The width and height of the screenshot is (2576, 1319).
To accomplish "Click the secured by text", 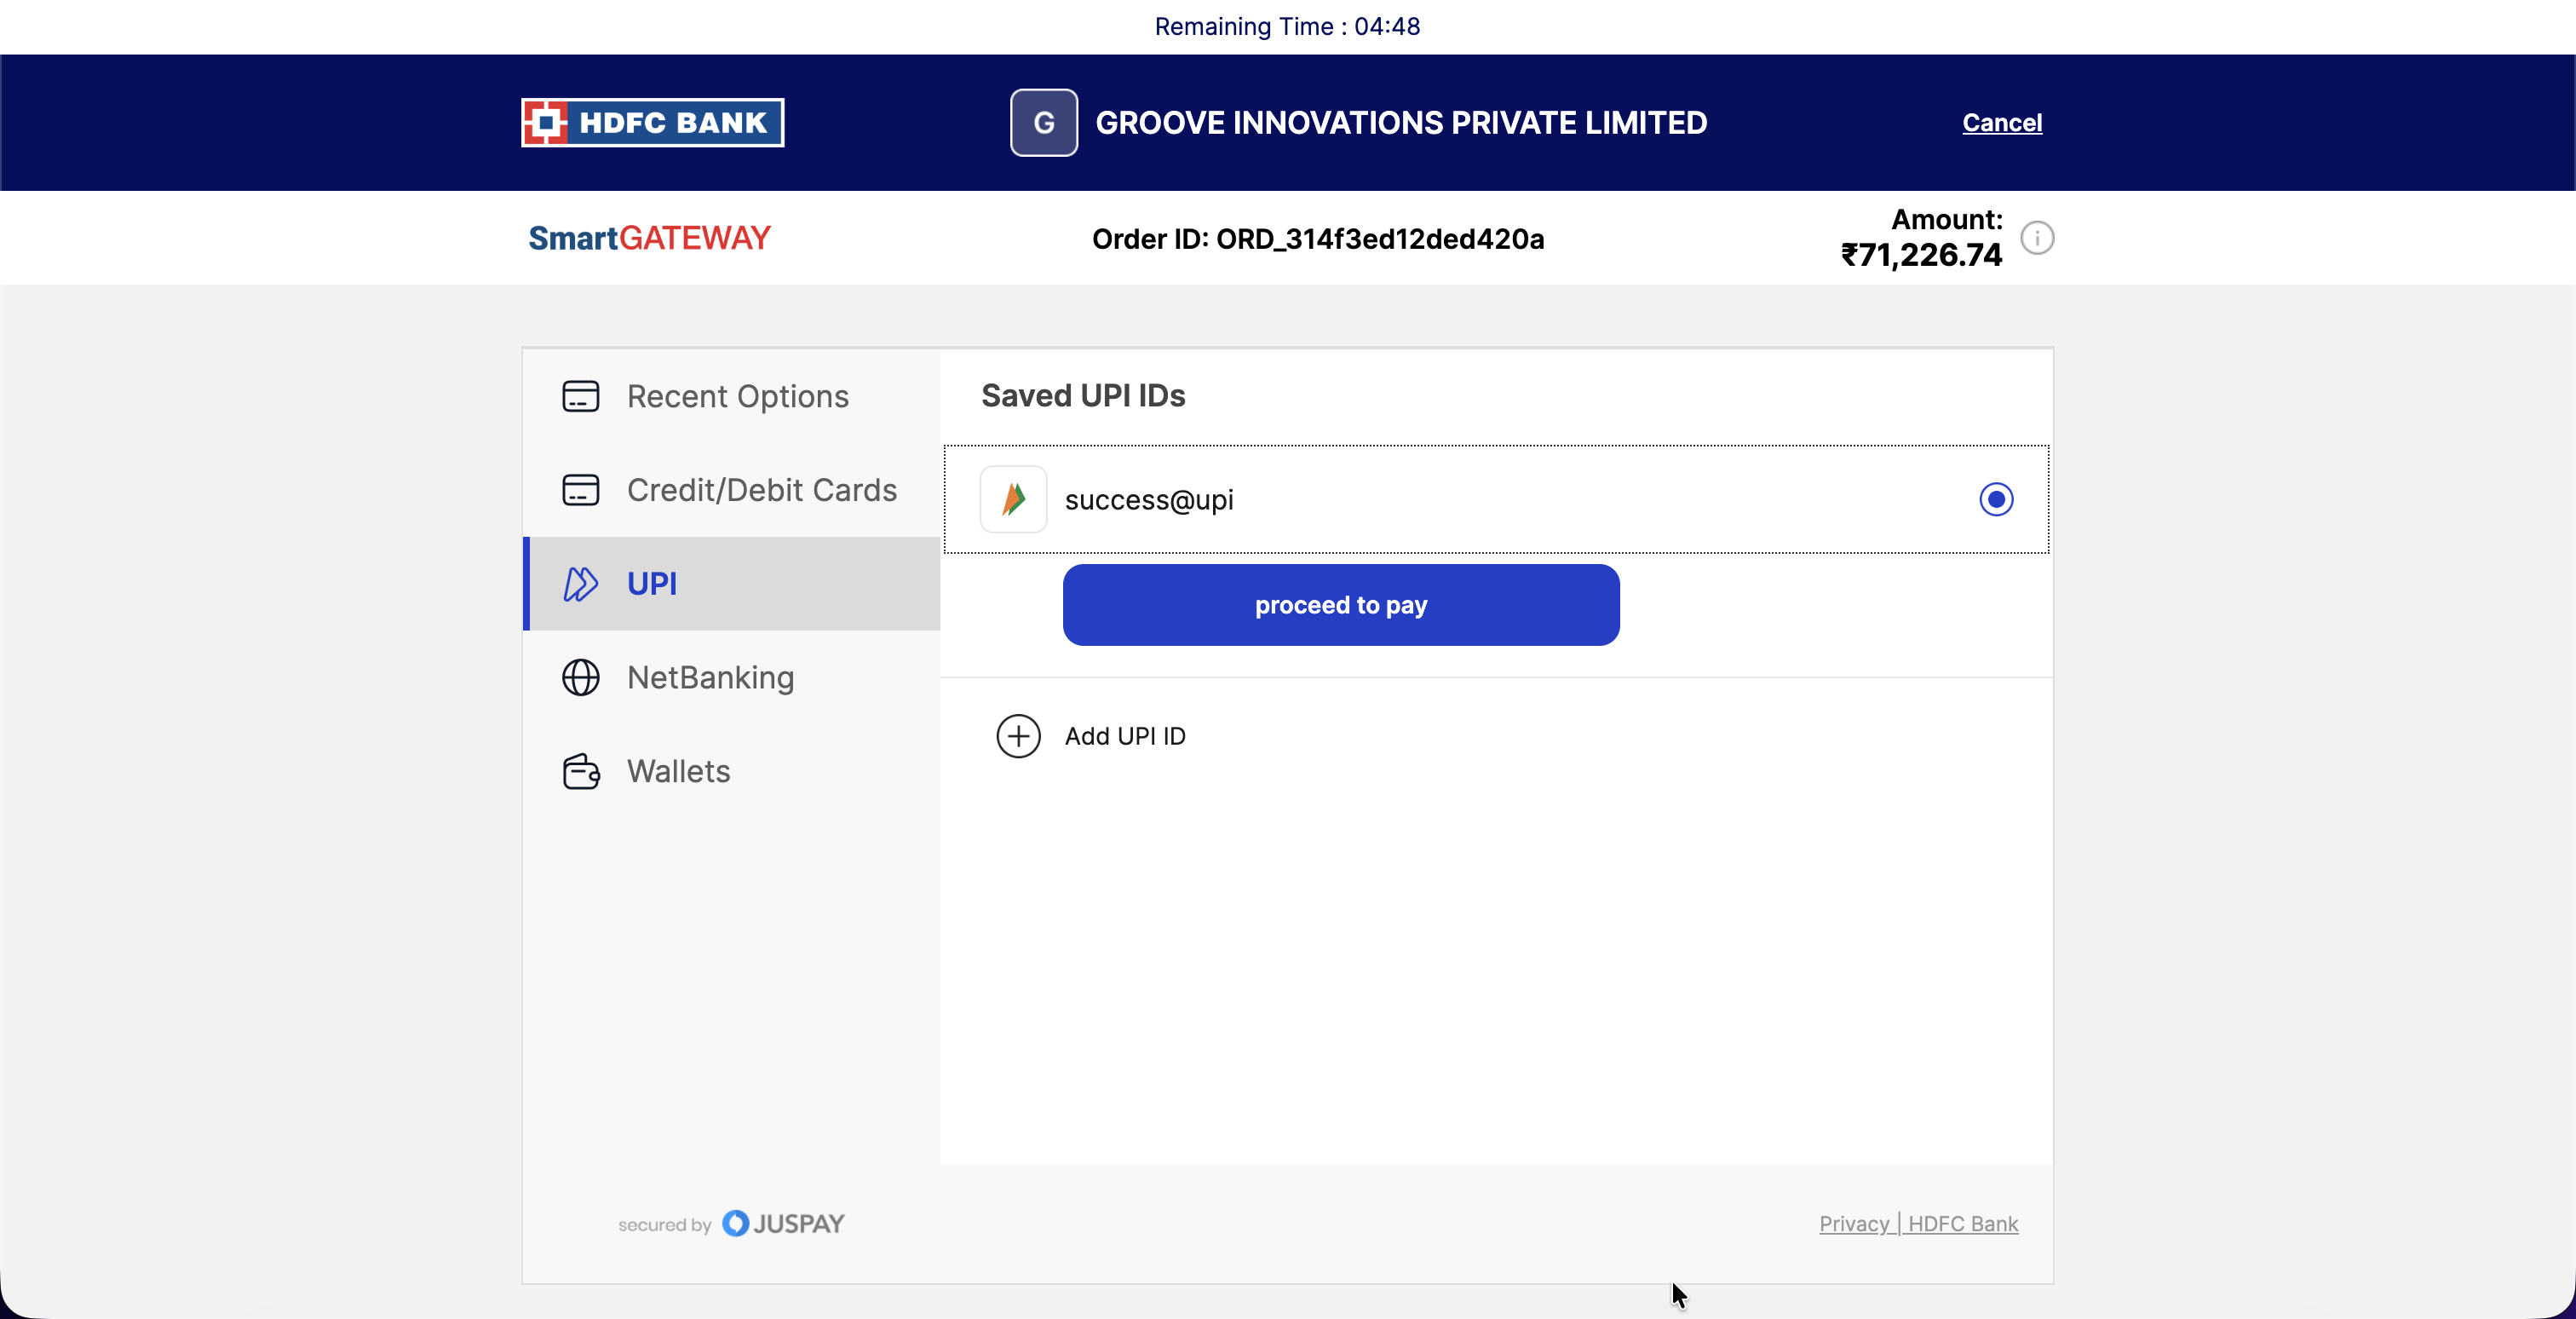I will click(664, 1225).
